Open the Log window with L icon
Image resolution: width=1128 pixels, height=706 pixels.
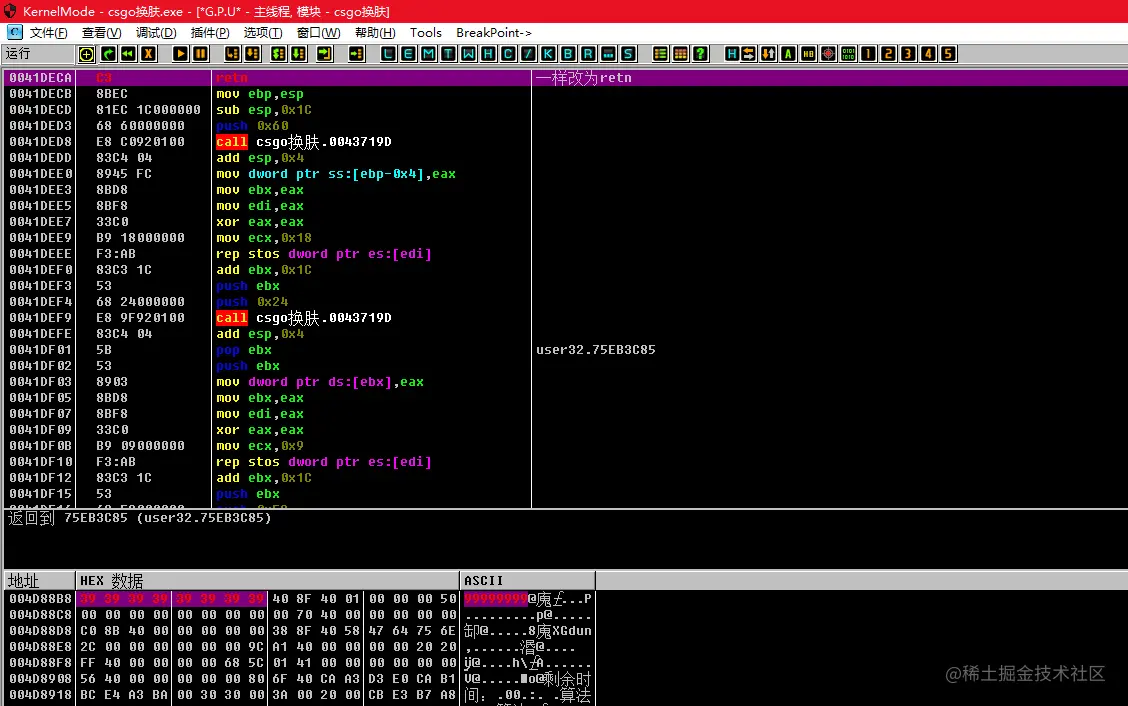(x=388, y=54)
